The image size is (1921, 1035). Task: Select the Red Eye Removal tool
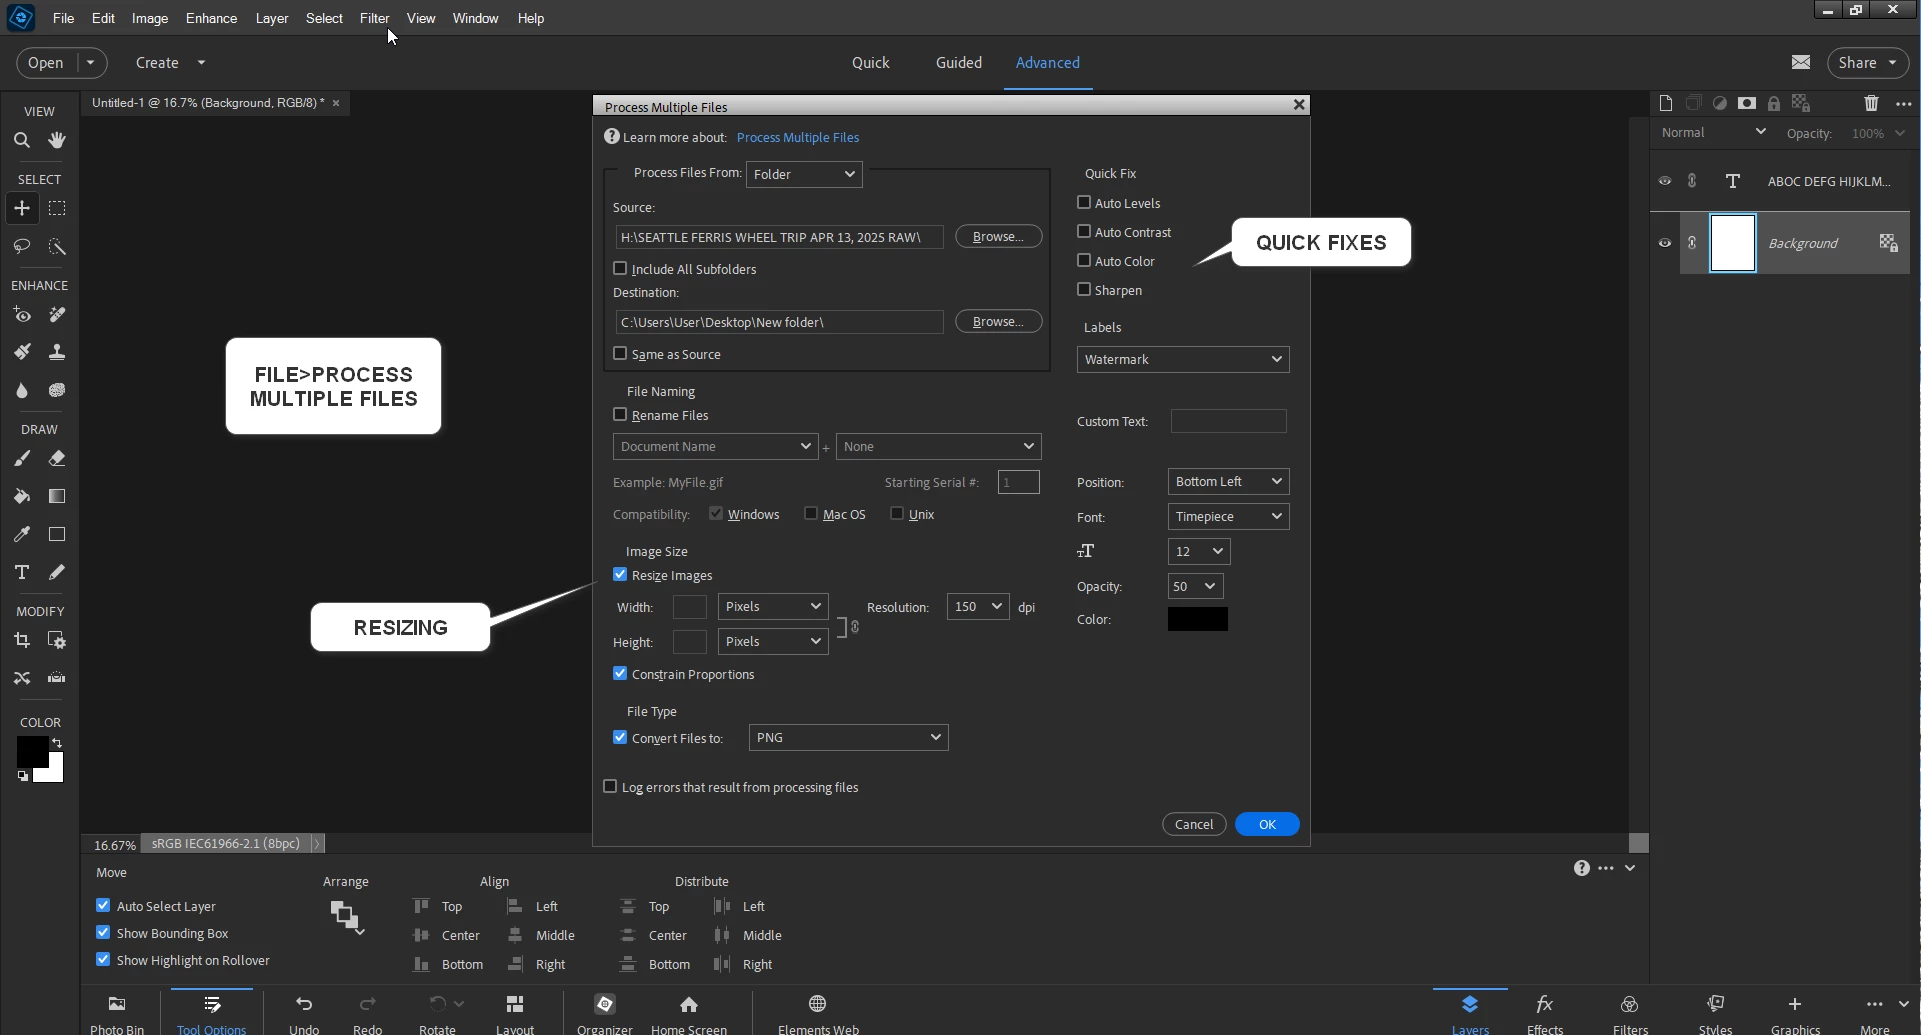point(22,315)
